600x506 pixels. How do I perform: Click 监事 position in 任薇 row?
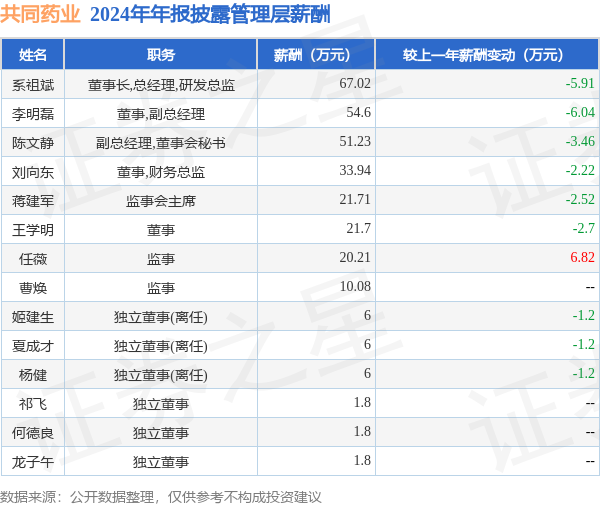point(161,259)
